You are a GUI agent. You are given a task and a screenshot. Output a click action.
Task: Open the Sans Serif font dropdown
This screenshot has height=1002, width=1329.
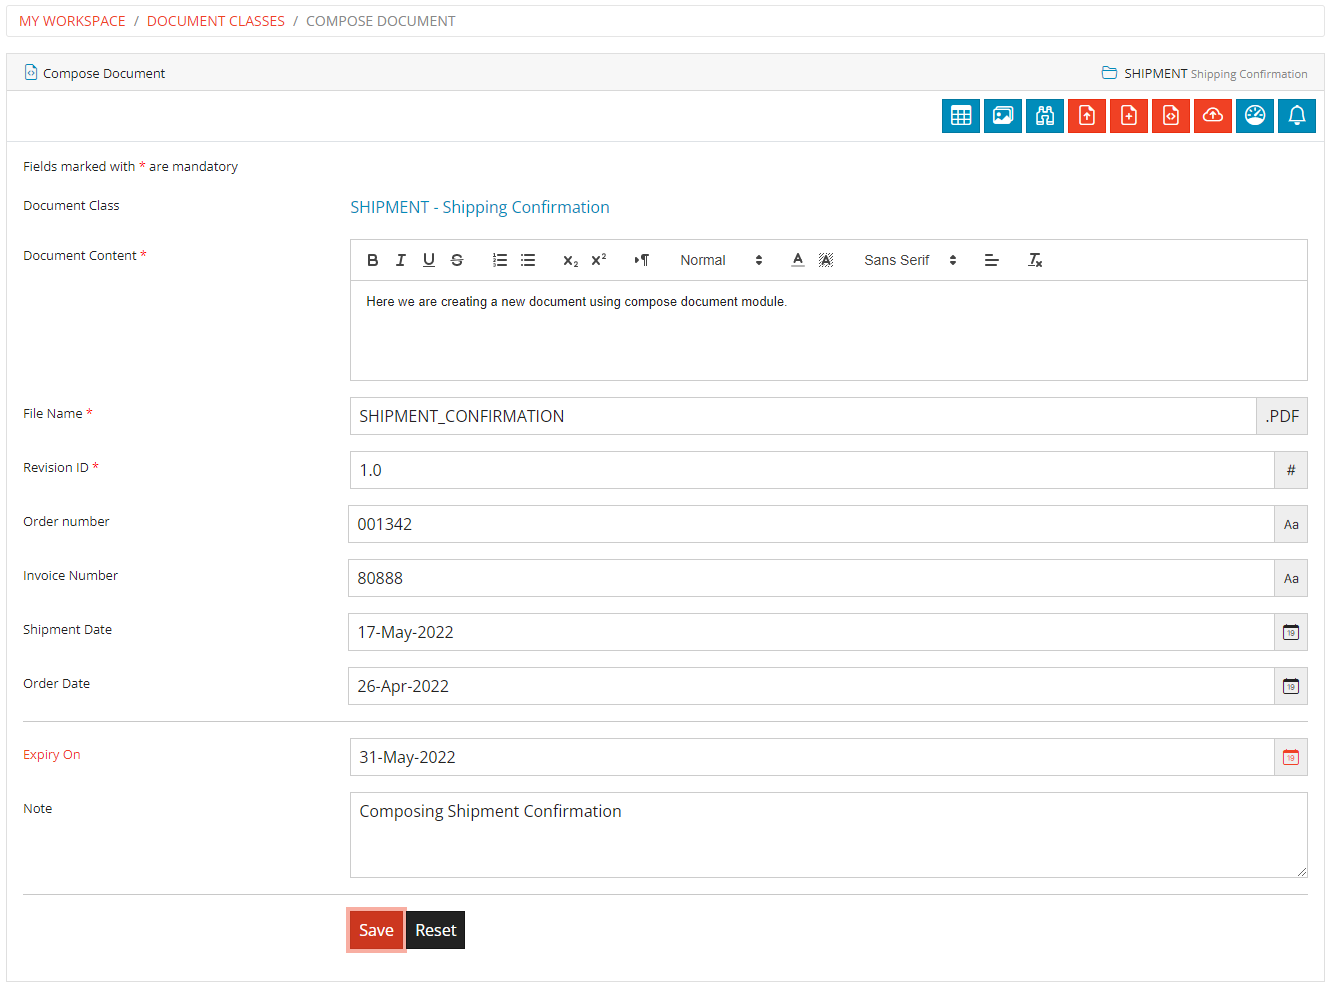tap(905, 260)
